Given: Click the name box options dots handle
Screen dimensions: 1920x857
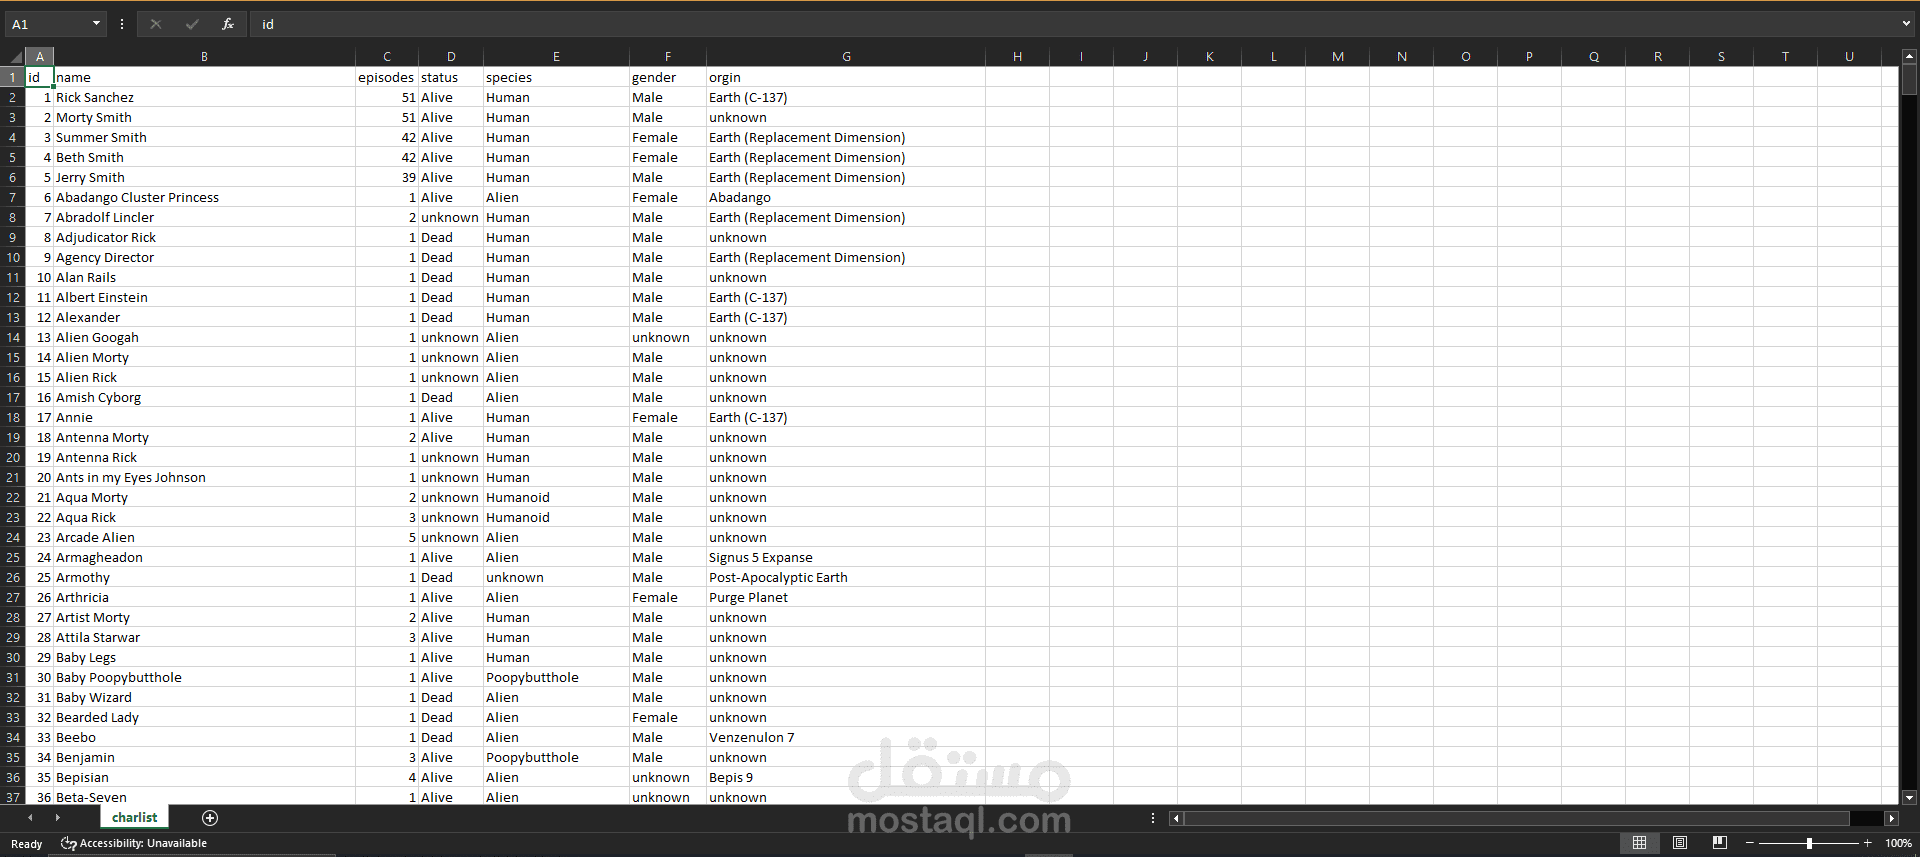Looking at the screenshot, I should 122,24.
